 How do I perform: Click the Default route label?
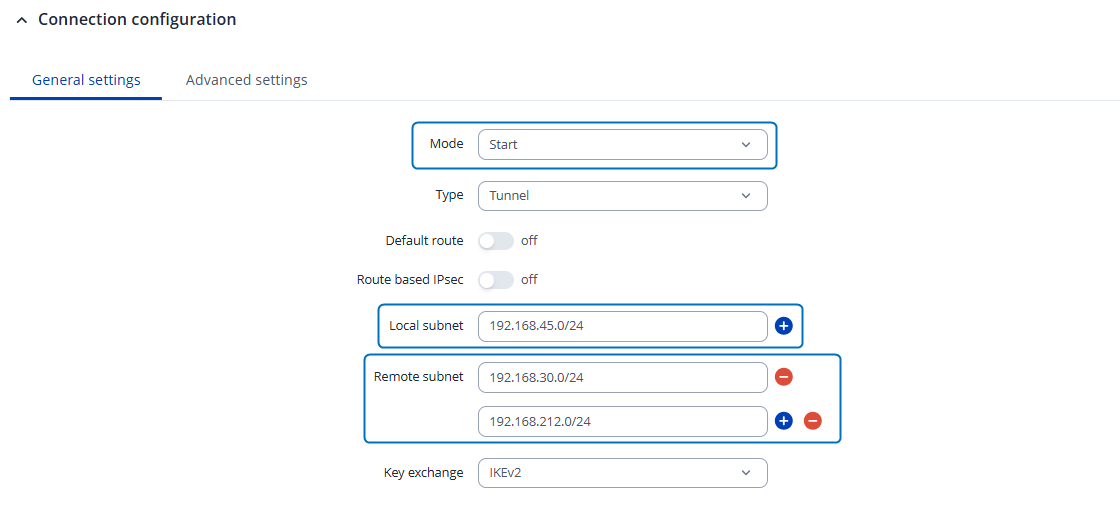[424, 241]
